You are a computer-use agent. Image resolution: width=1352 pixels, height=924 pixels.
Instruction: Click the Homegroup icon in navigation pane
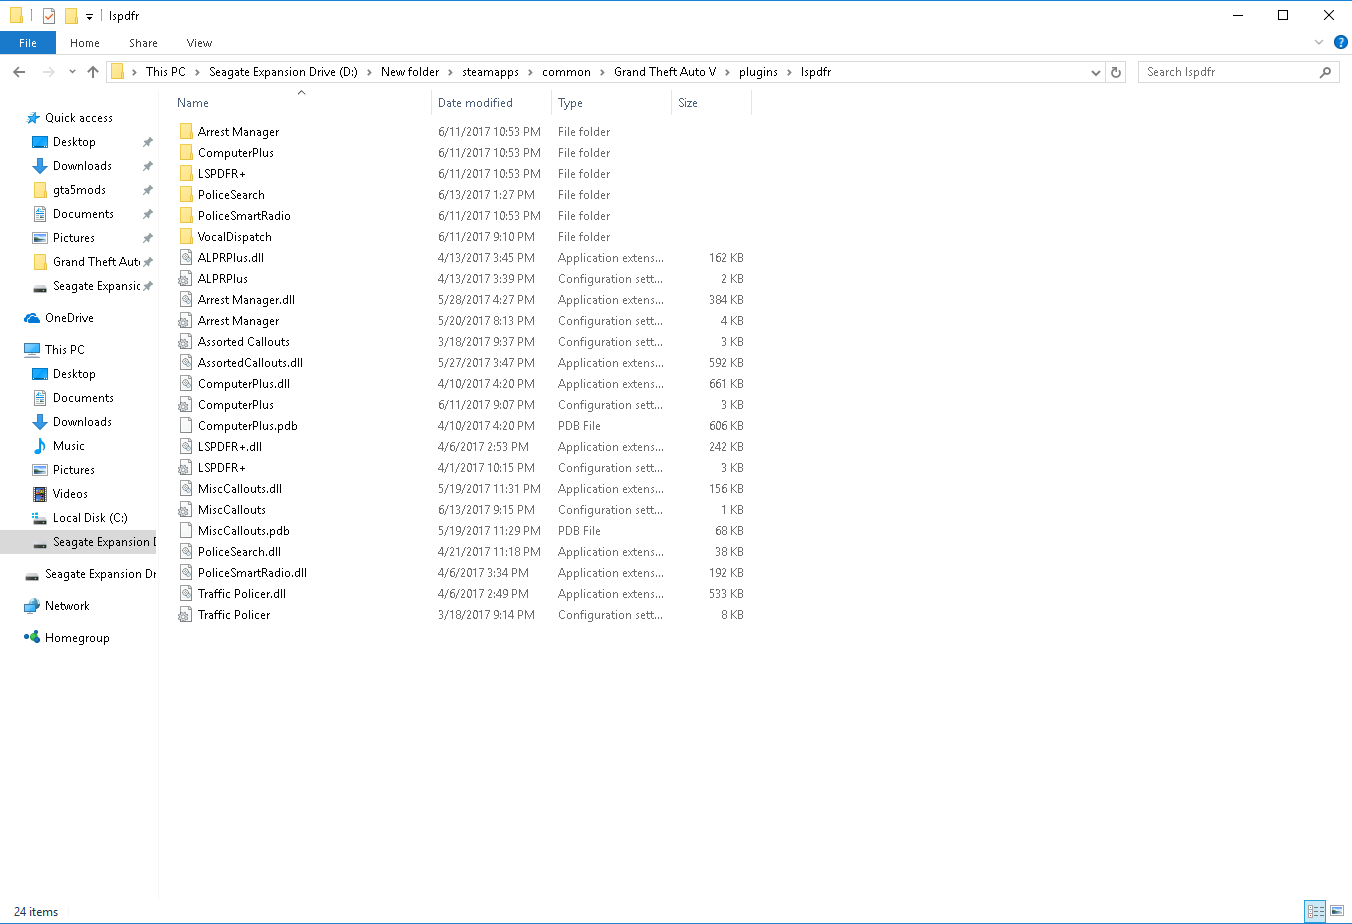coord(33,638)
